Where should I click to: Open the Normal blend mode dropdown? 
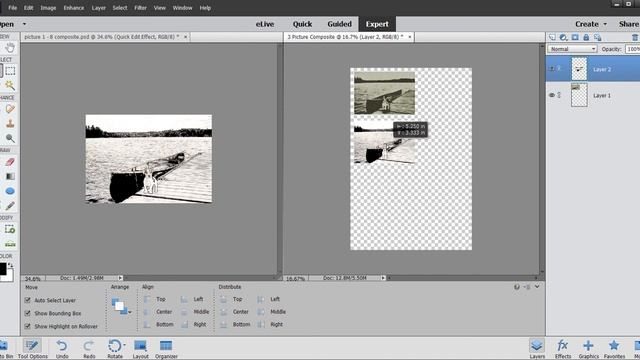(572, 49)
